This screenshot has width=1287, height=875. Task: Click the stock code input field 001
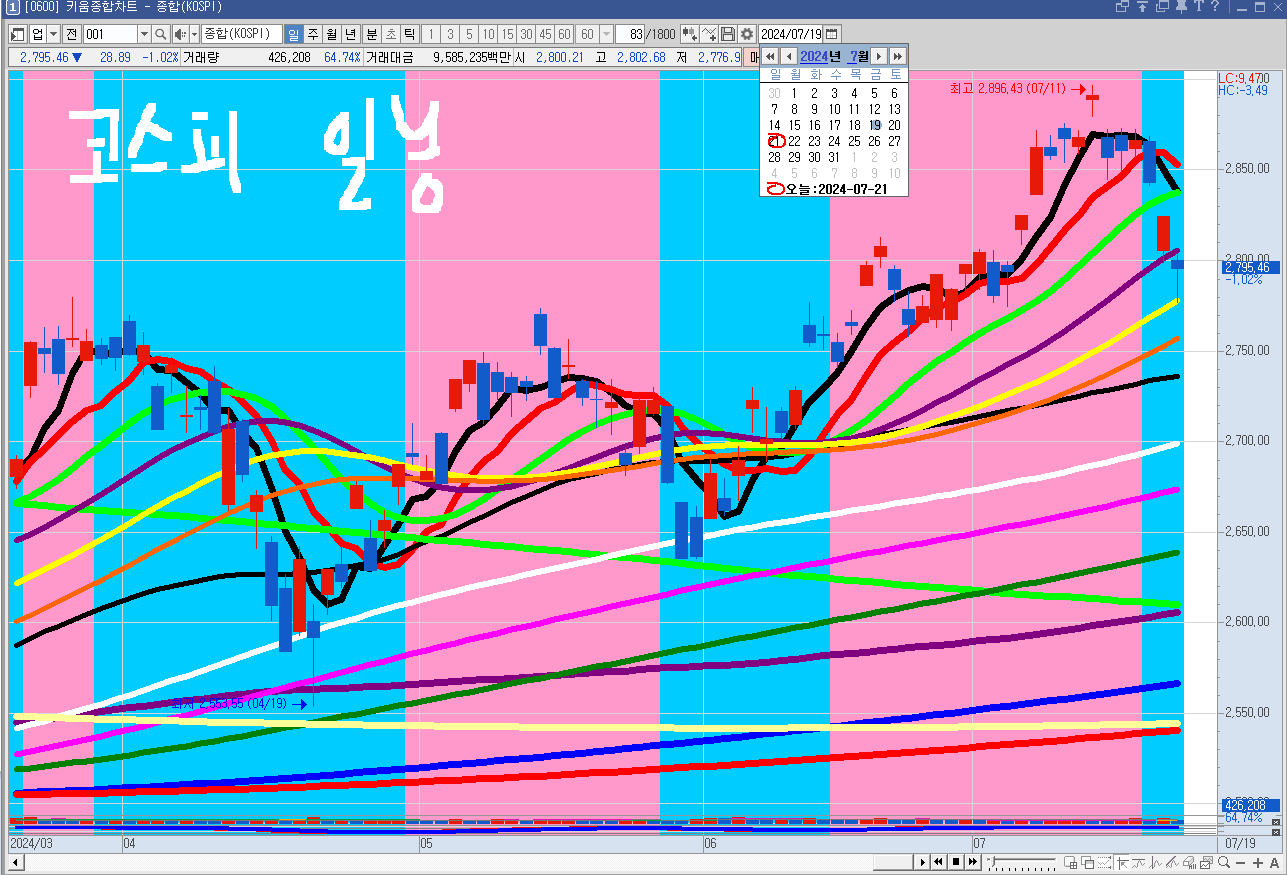pyautogui.click(x=110, y=34)
